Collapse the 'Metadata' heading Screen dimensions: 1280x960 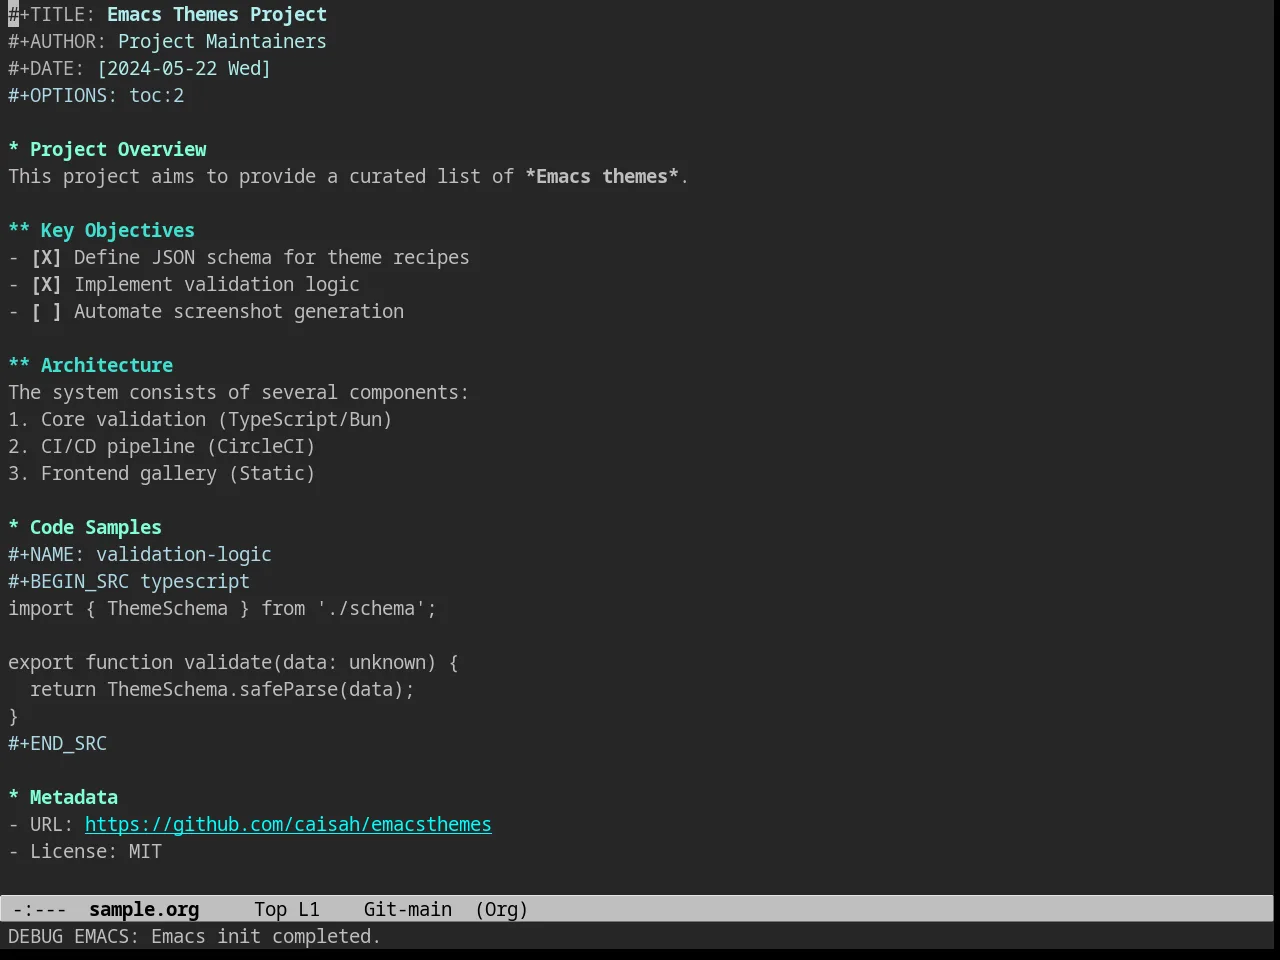coord(63,798)
